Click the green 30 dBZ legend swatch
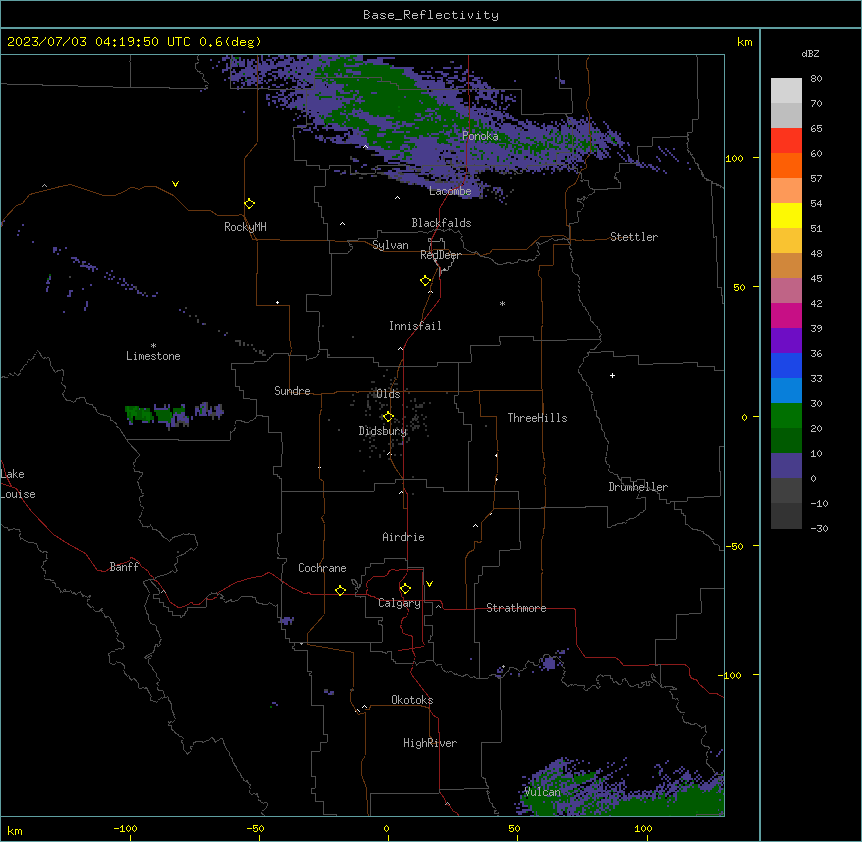 (786, 416)
